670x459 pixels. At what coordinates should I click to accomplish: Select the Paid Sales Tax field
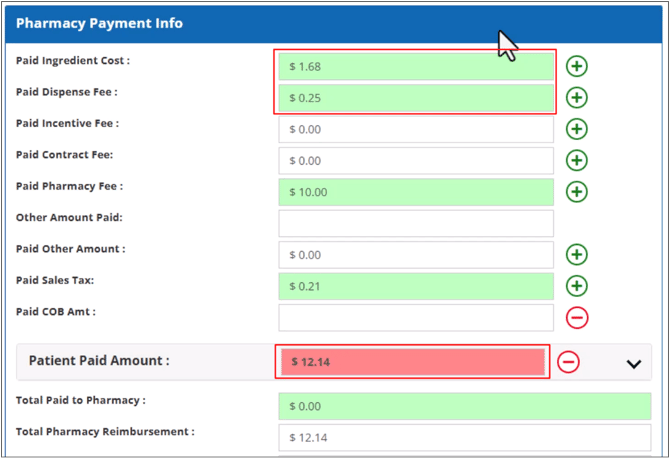(x=415, y=286)
